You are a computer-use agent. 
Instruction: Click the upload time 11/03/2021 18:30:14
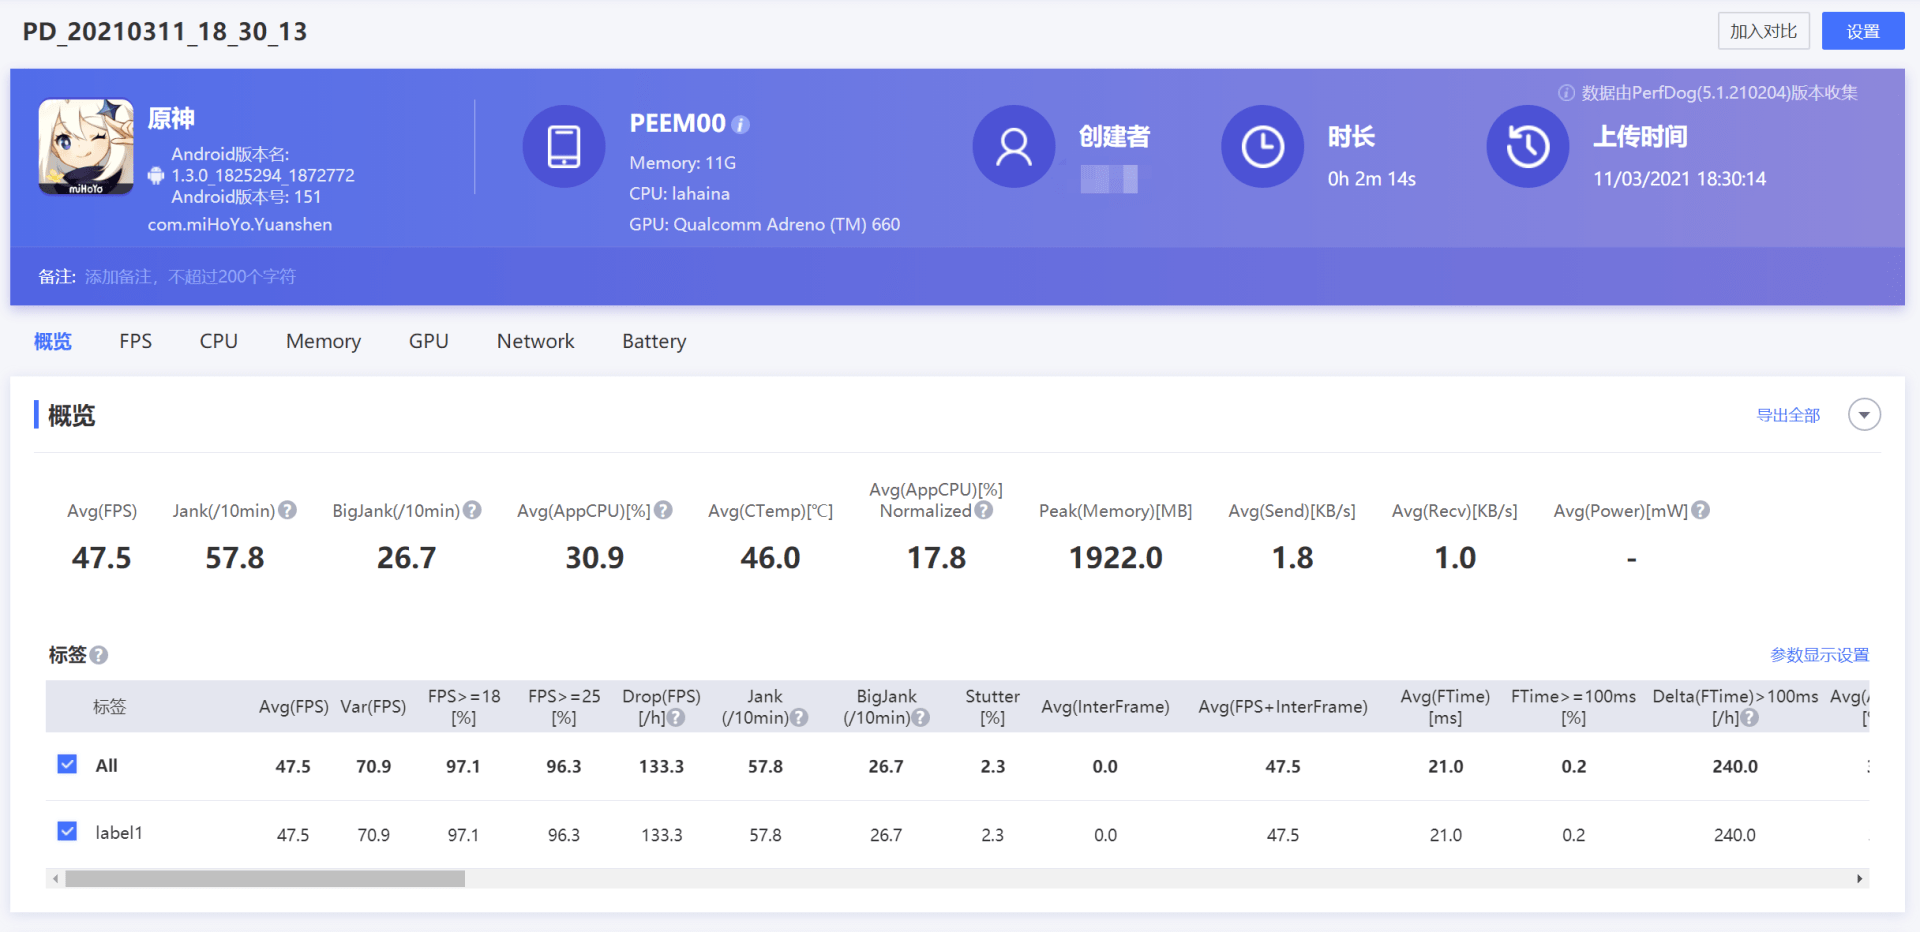(x=1680, y=179)
